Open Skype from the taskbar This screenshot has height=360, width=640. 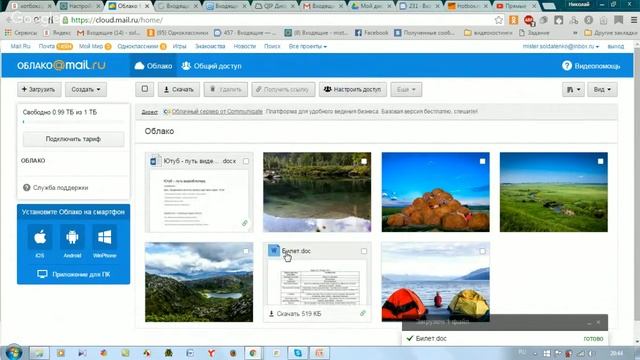(x=298, y=353)
